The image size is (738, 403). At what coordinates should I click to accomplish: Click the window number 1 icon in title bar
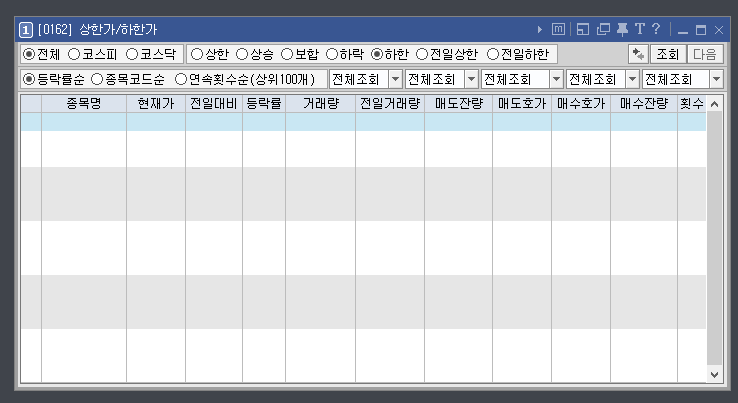25,30
